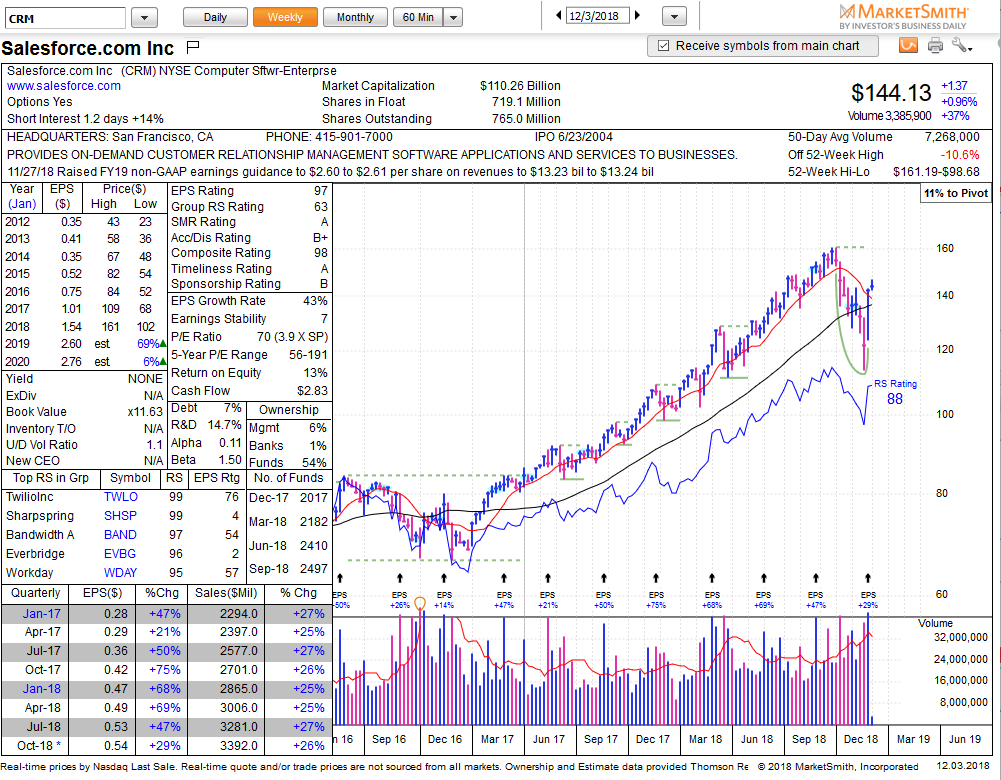Screen dimensions: 1001x780
Task: Click the Jan-18 quarterly row link
Action: [x=41, y=689]
